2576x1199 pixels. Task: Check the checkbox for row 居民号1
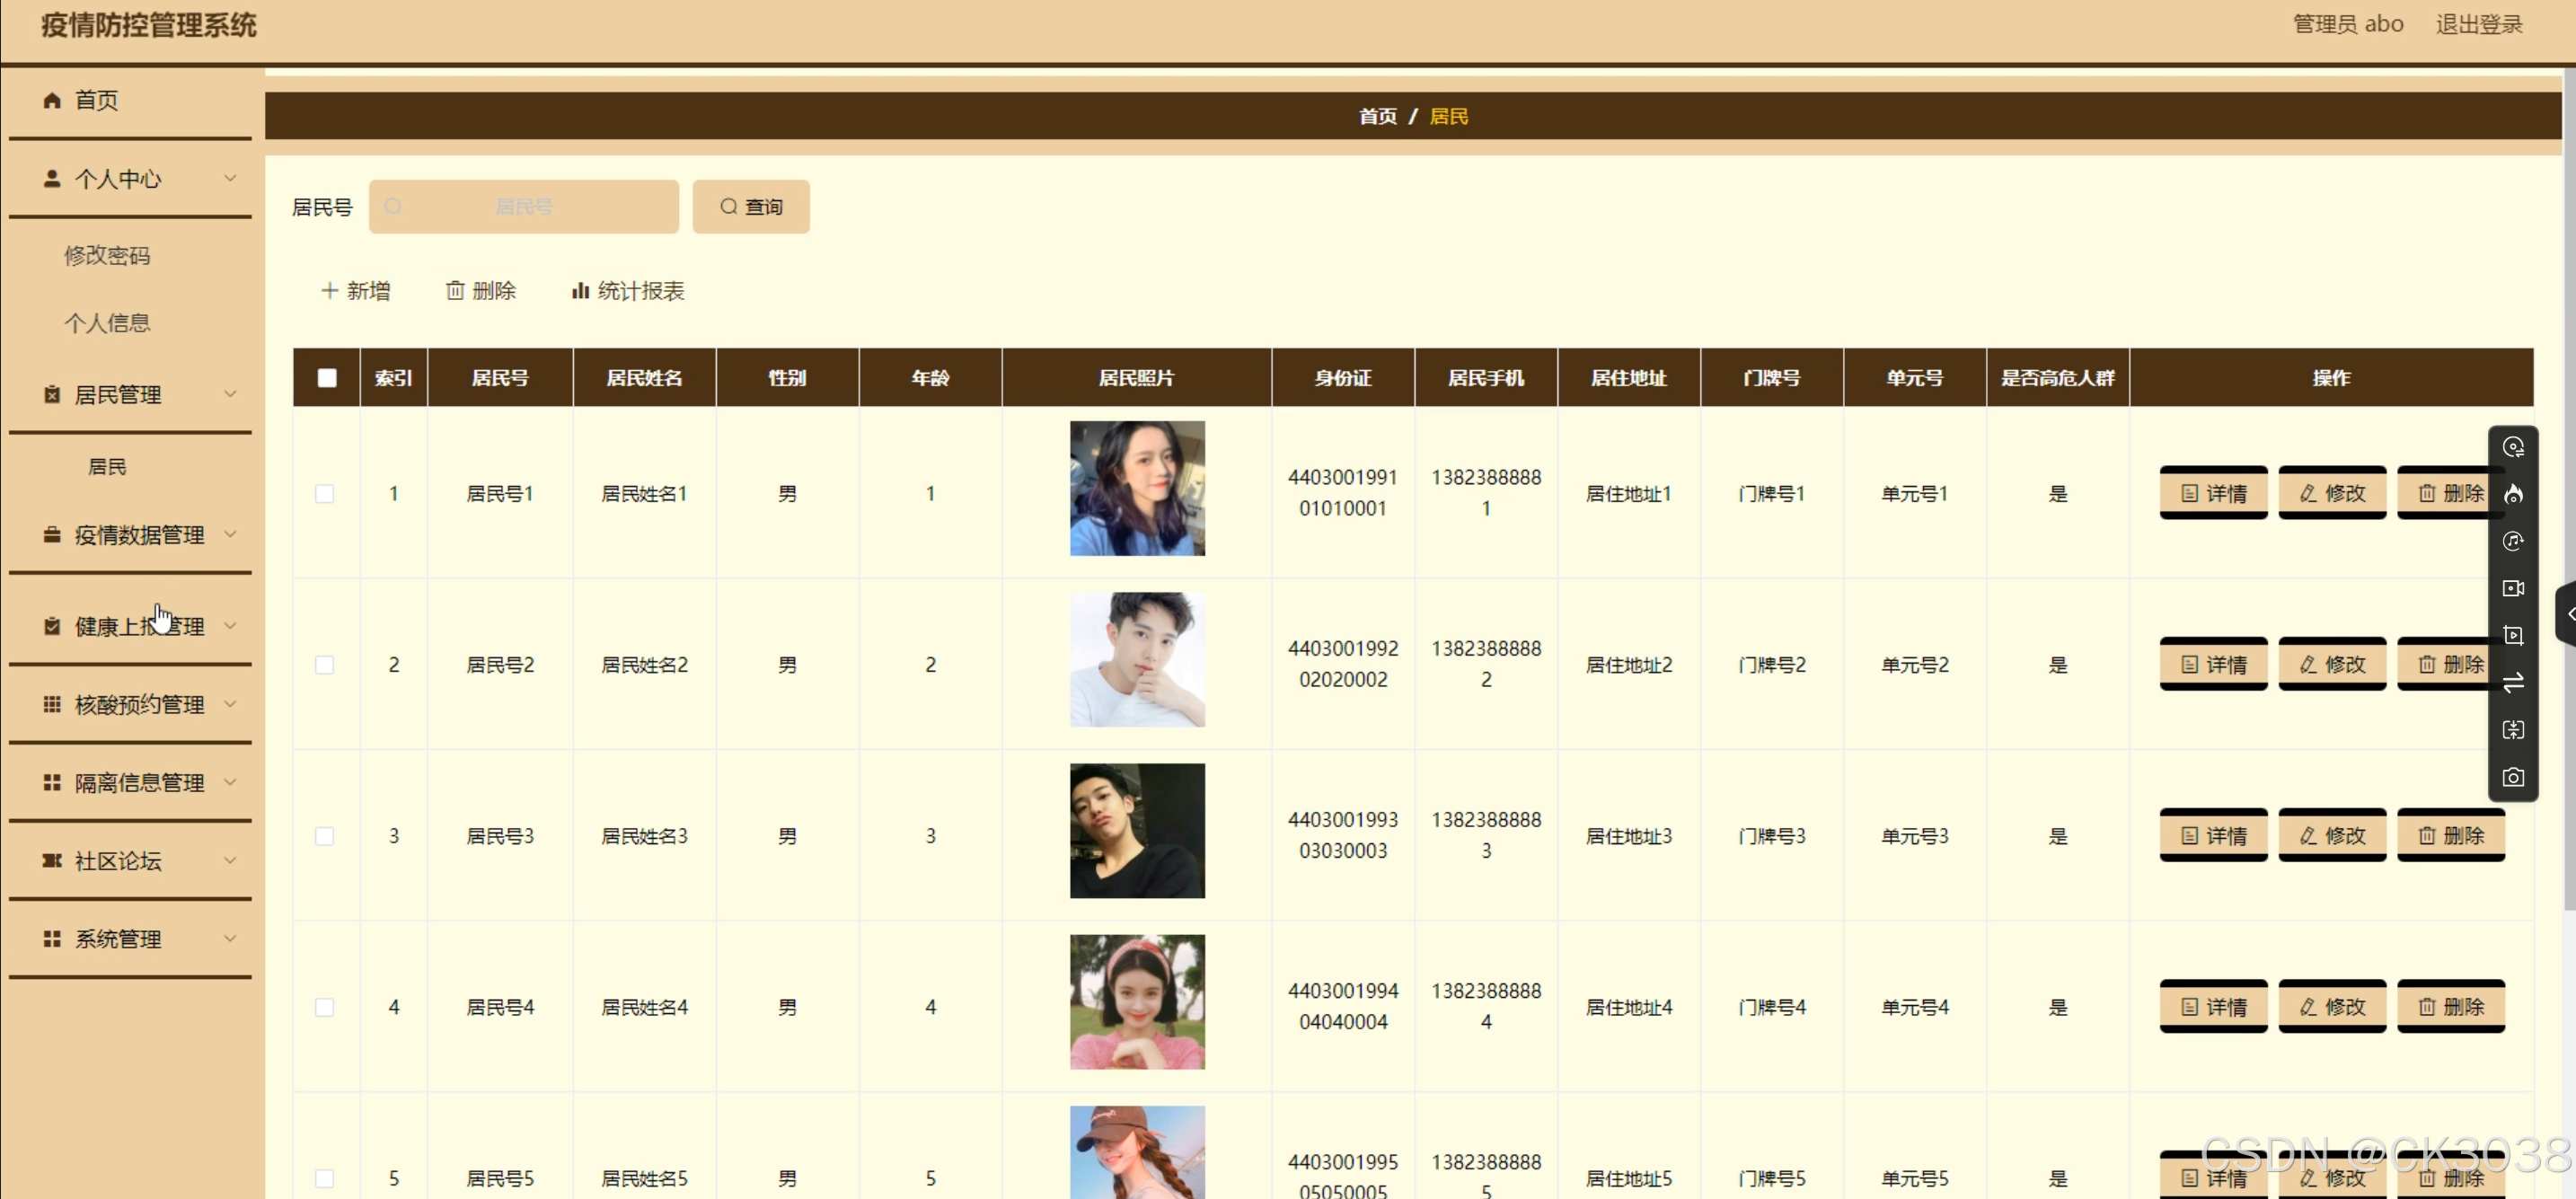click(325, 494)
